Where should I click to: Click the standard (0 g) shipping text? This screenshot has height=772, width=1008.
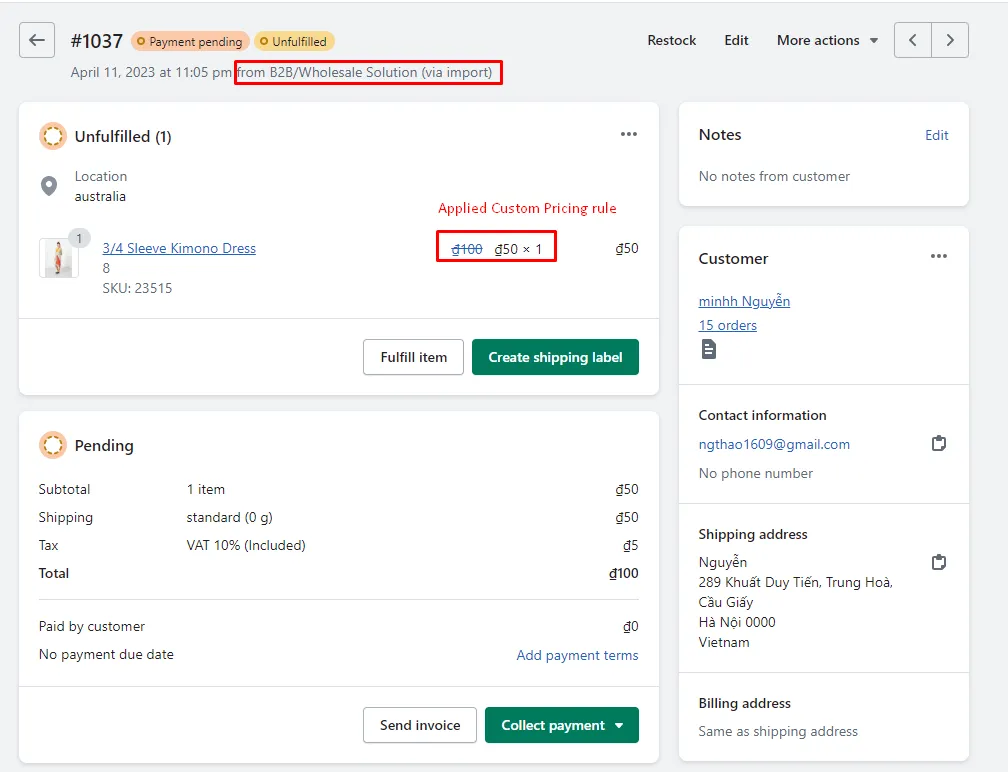click(230, 517)
